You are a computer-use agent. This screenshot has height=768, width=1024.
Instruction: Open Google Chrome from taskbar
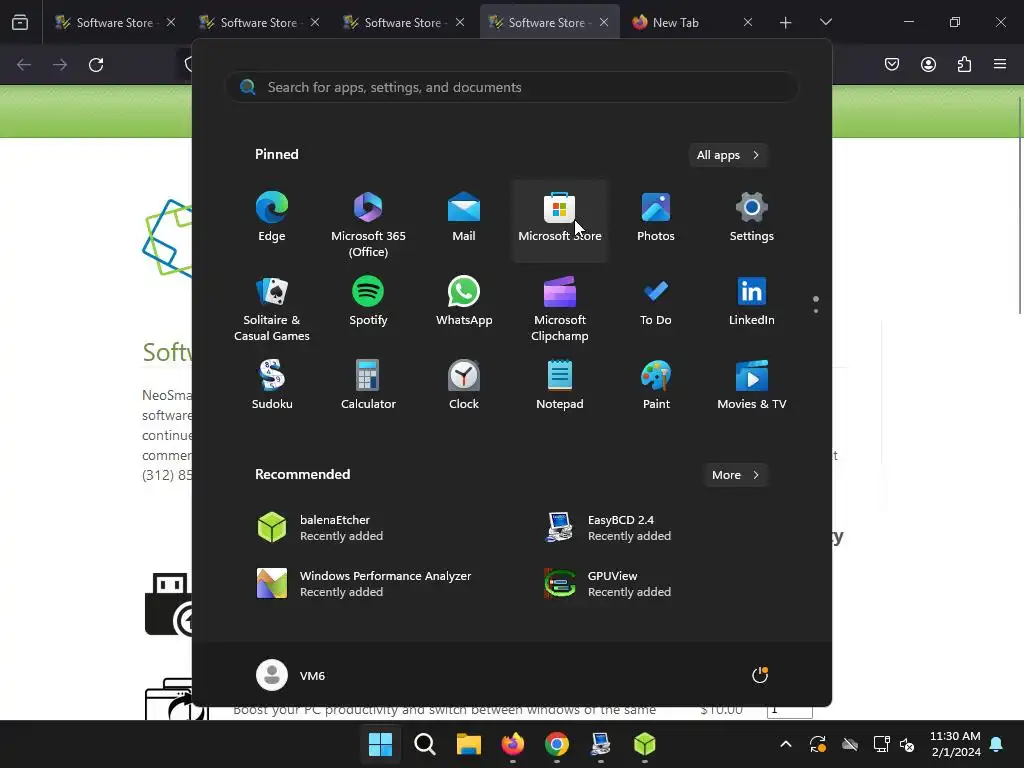point(556,744)
